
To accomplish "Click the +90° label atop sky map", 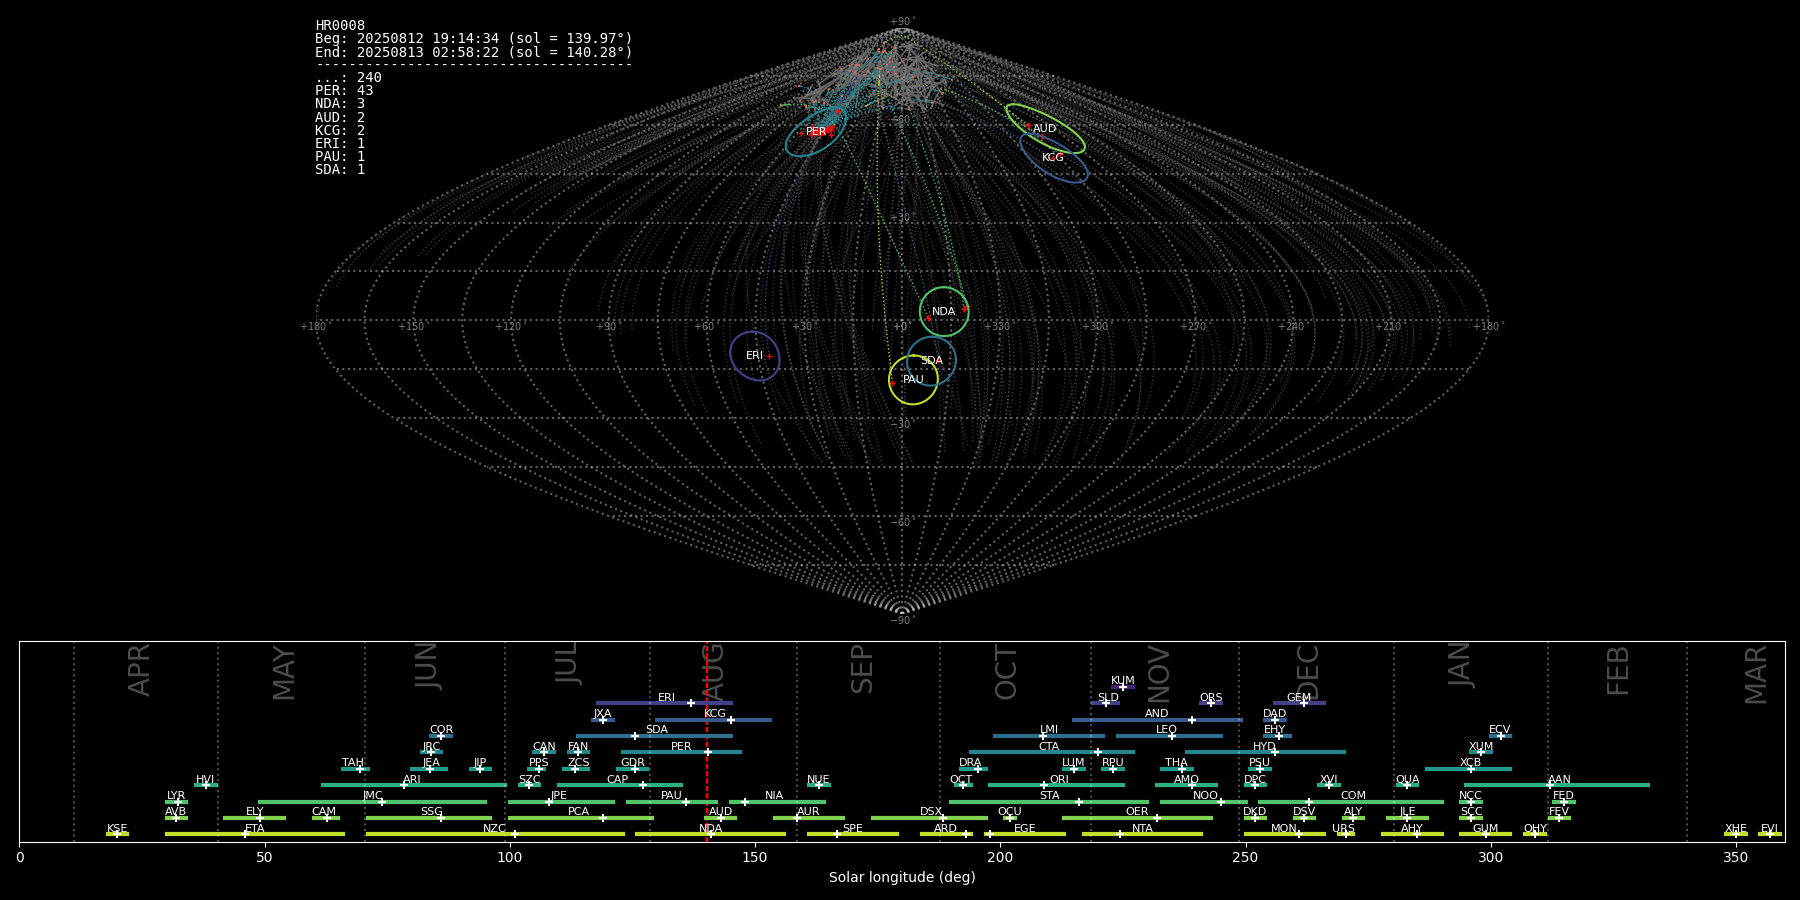I will 902,22.
